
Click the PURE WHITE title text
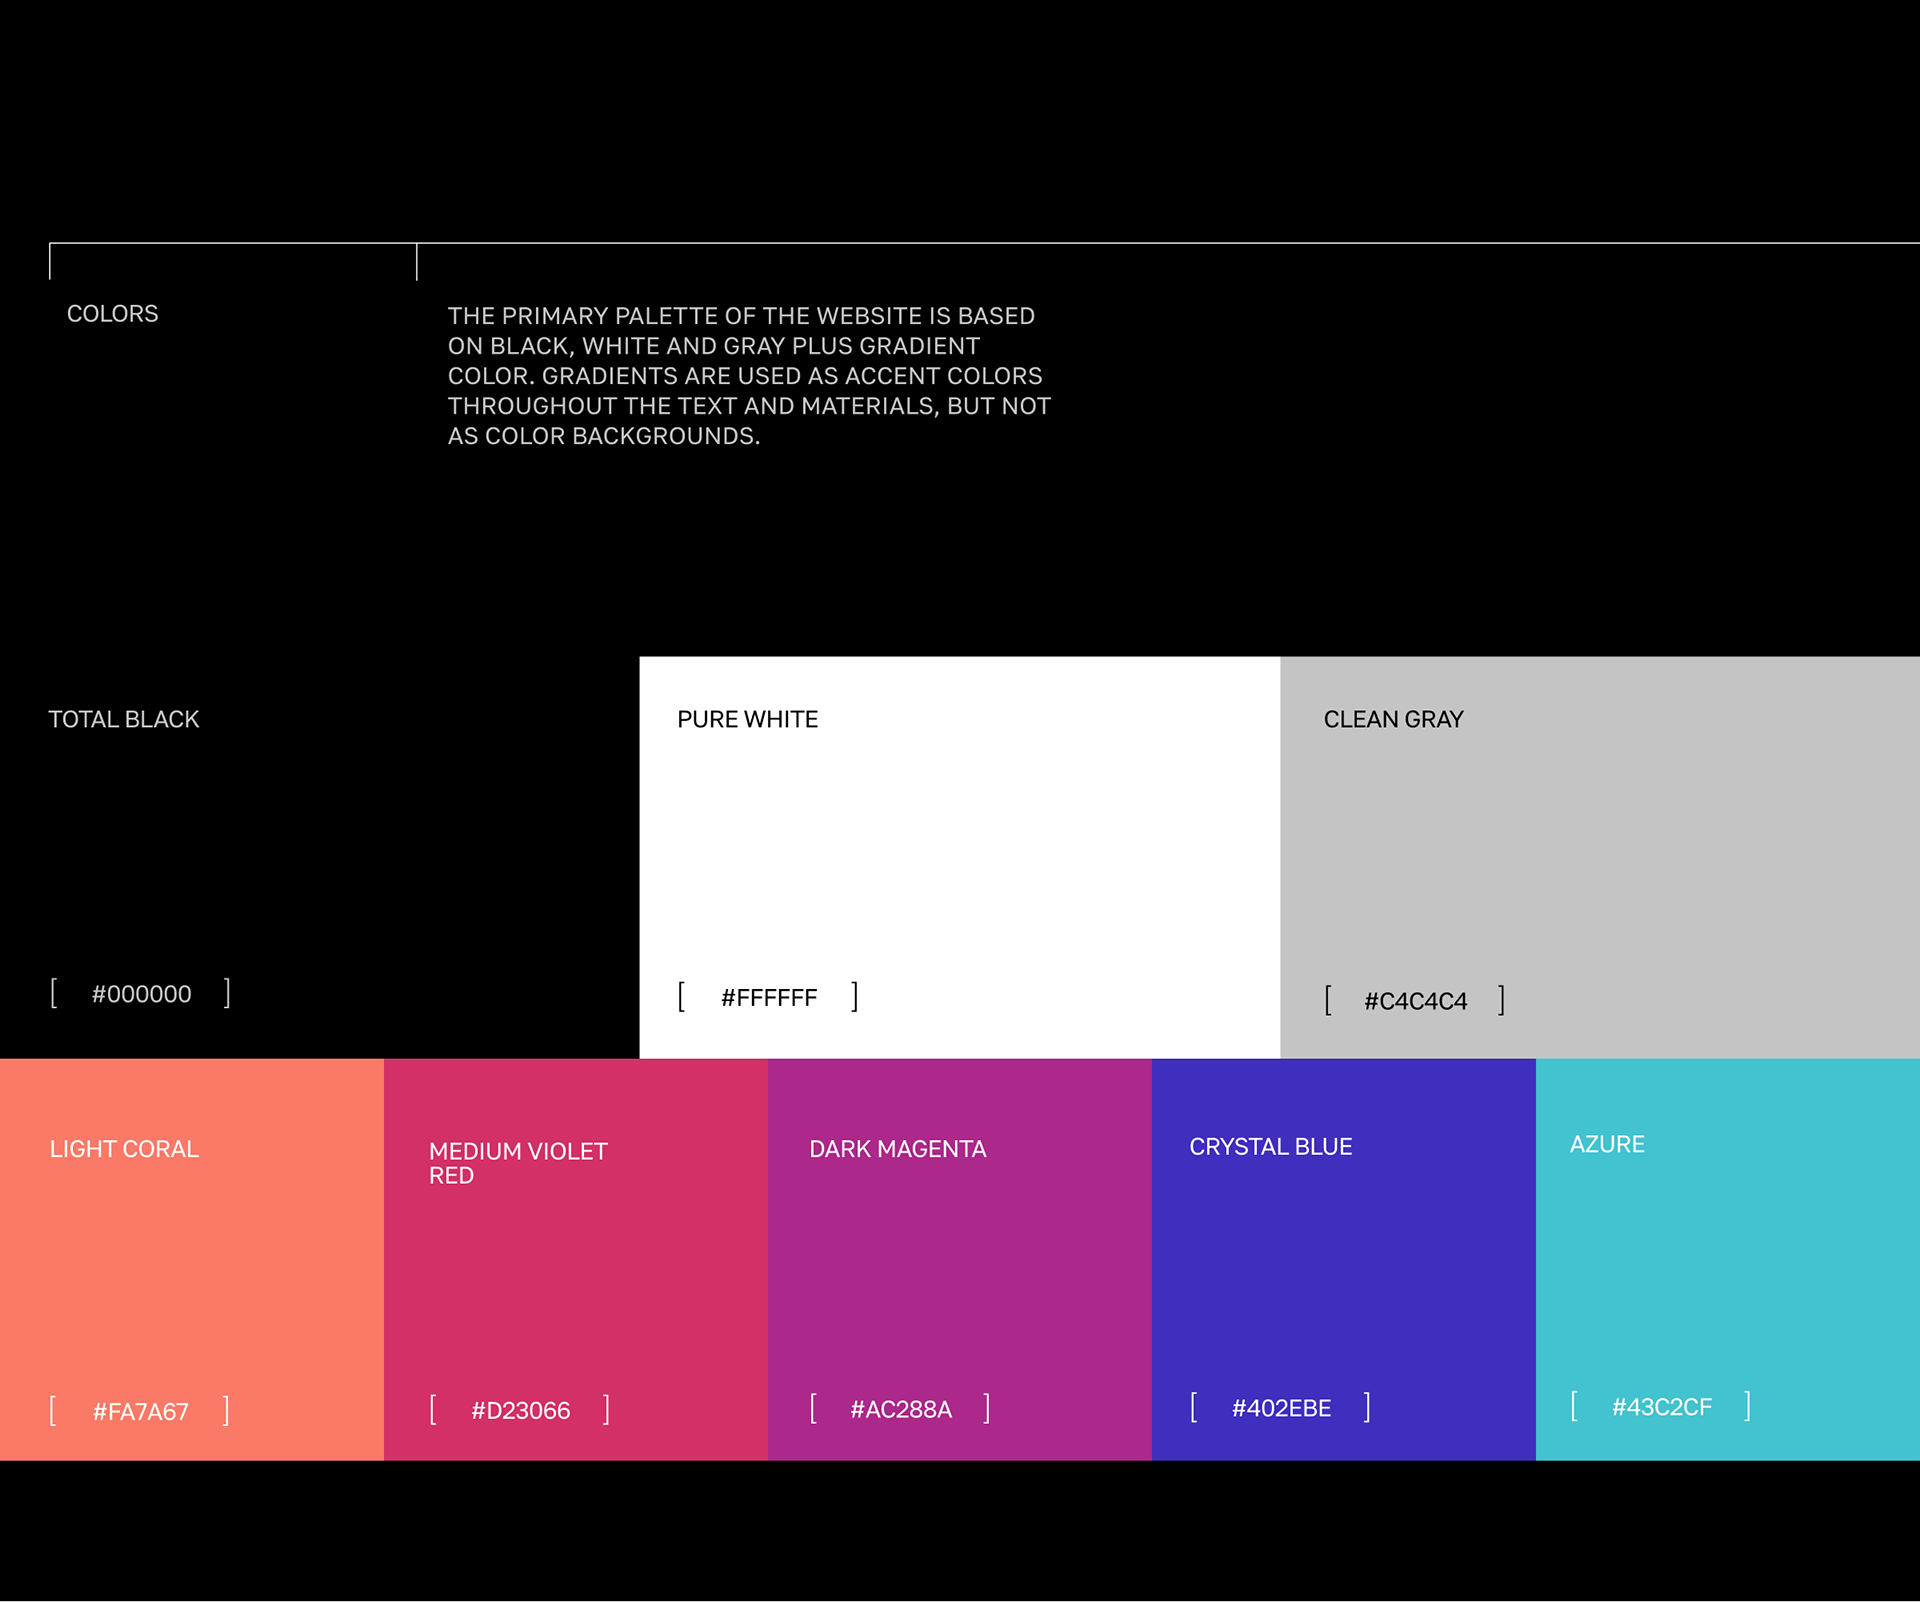747,719
